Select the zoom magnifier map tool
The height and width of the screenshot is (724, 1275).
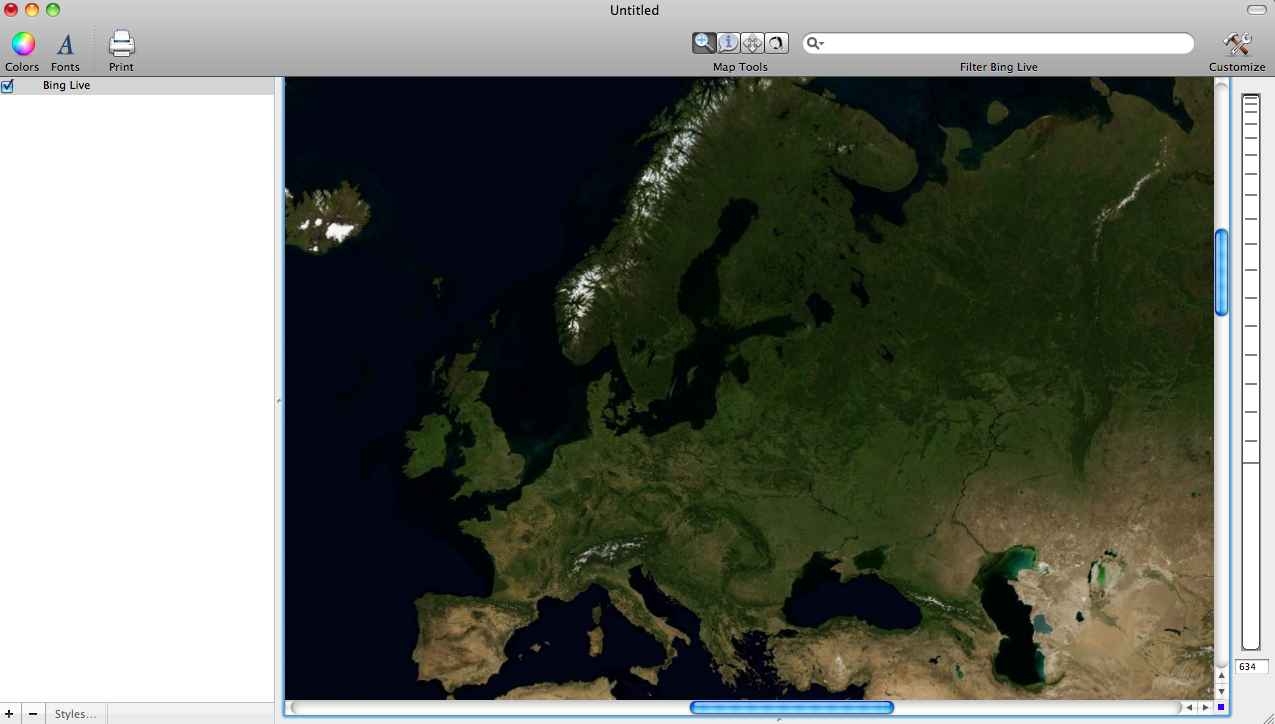click(x=704, y=43)
